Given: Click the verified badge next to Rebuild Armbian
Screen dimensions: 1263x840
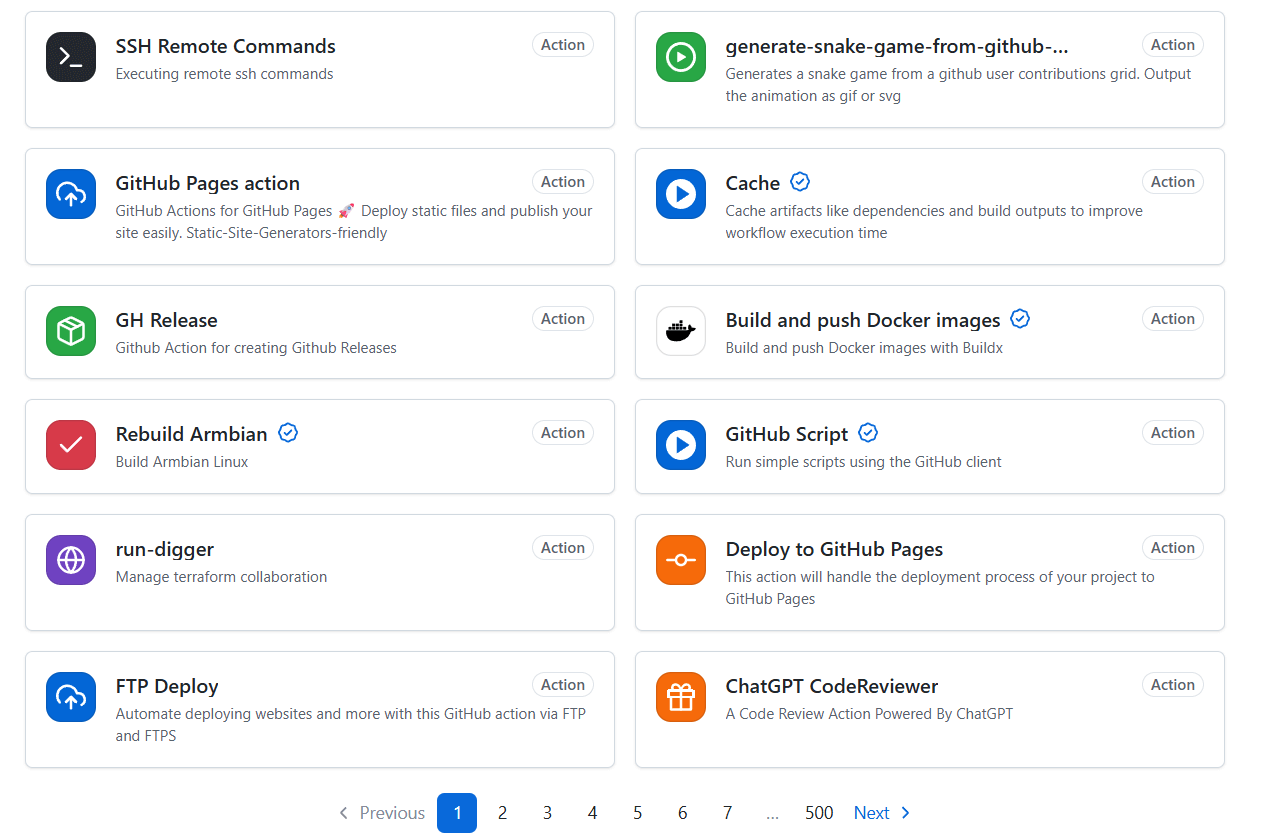Looking at the screenshot, I should coord(288,433).
